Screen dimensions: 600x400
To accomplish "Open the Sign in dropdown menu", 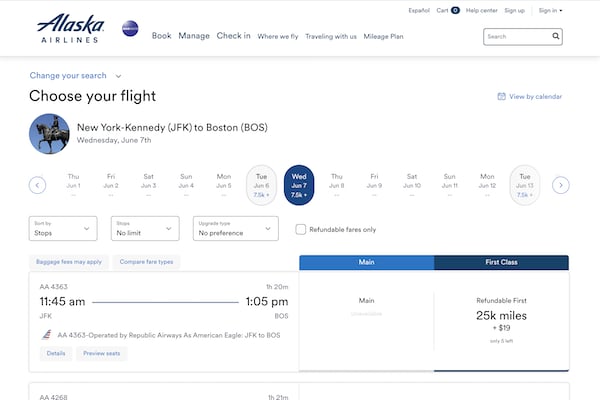I will point(550,10).
